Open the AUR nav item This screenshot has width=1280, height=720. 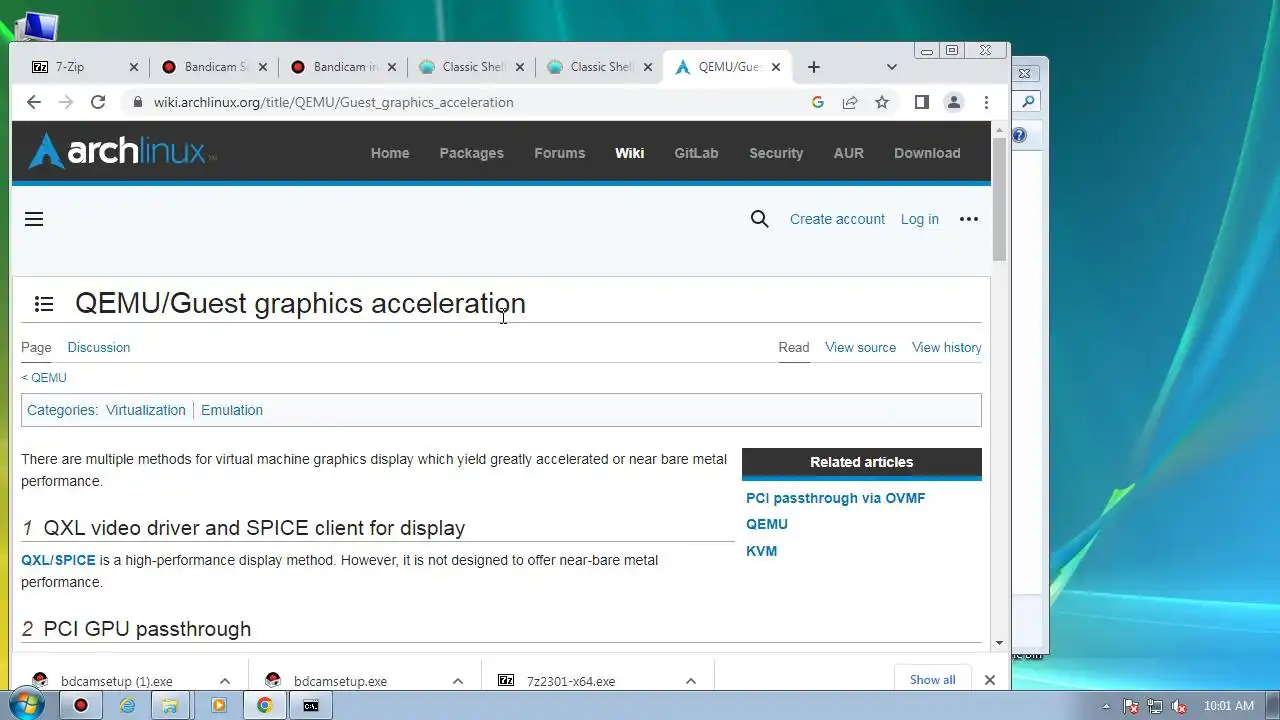coord(848,153)
